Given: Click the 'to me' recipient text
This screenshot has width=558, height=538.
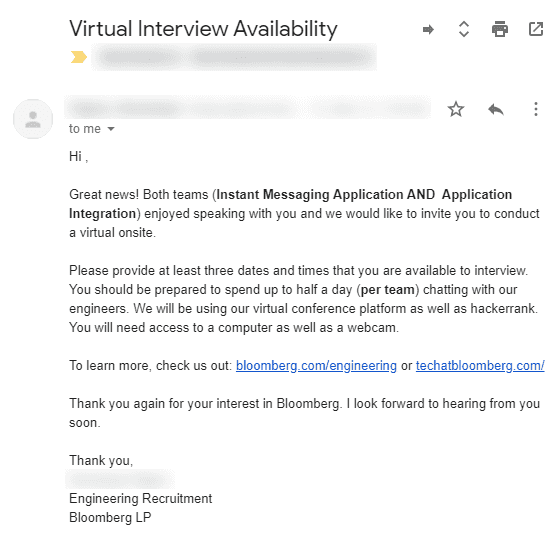Looking at the screenshot, I should [85, 129].
